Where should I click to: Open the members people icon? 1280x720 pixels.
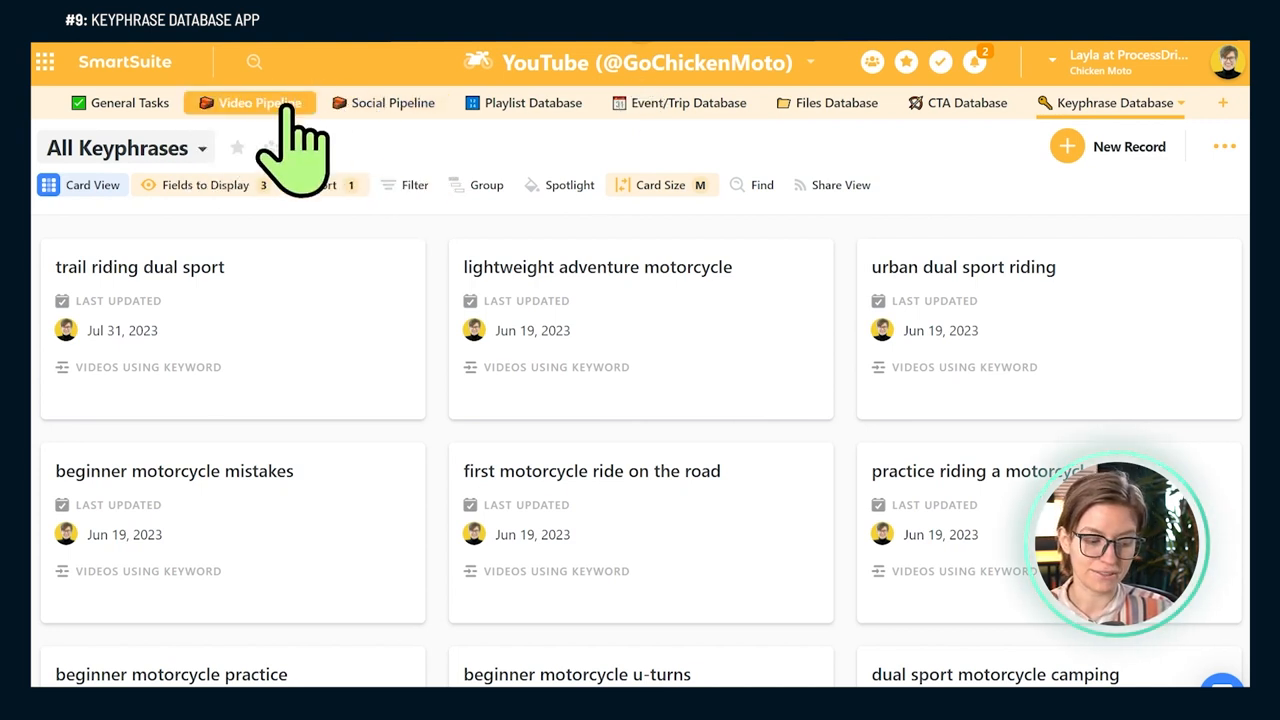click(872, 62)
